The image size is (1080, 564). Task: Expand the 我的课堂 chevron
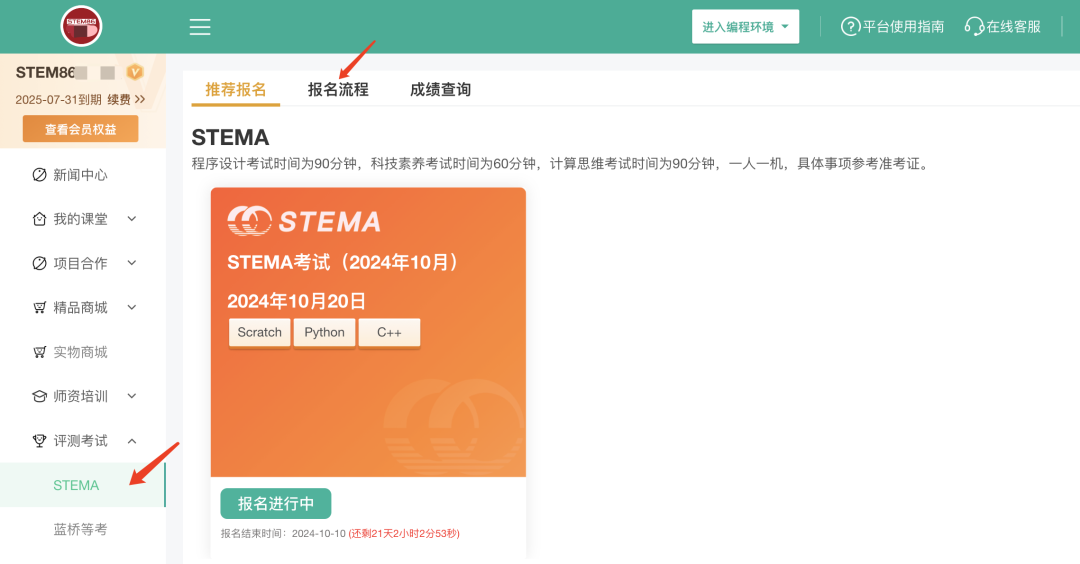pos(132,219)
